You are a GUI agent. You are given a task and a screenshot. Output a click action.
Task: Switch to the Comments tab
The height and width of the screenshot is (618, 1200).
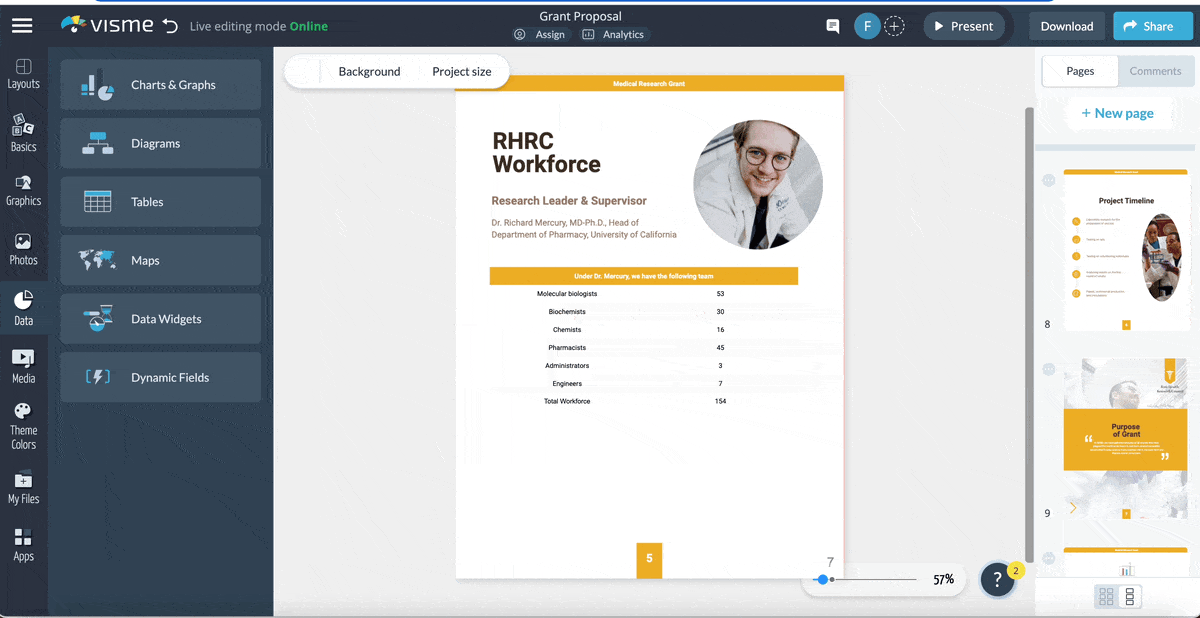[1155, 71]
